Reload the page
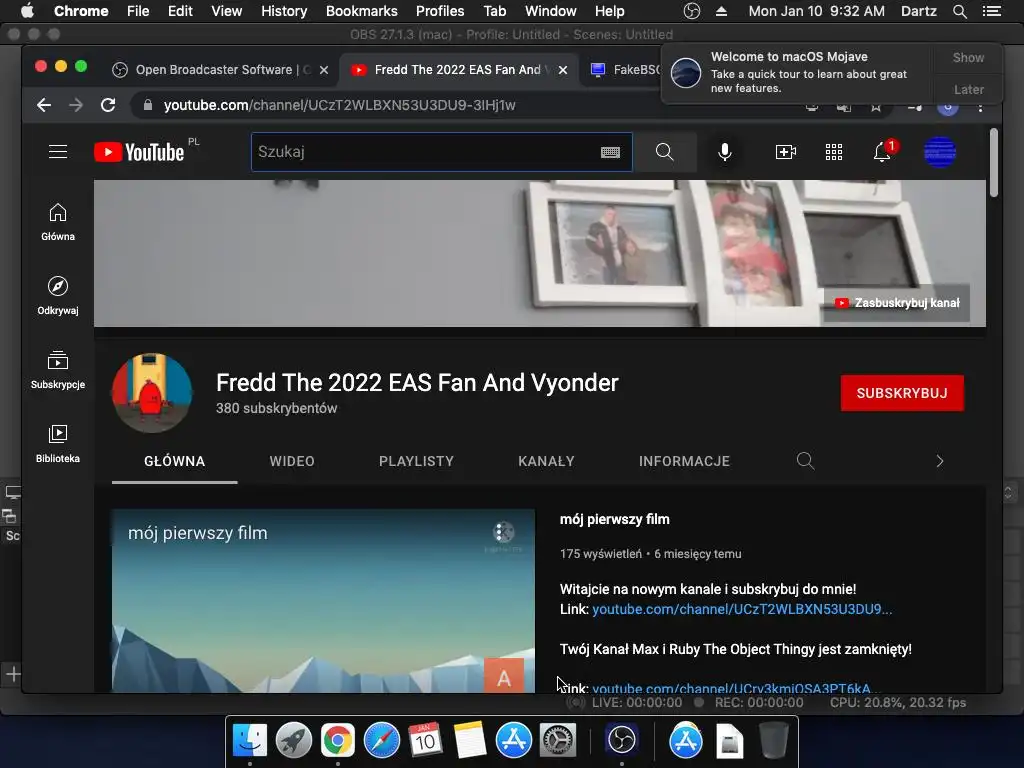 tap(108, 105)
